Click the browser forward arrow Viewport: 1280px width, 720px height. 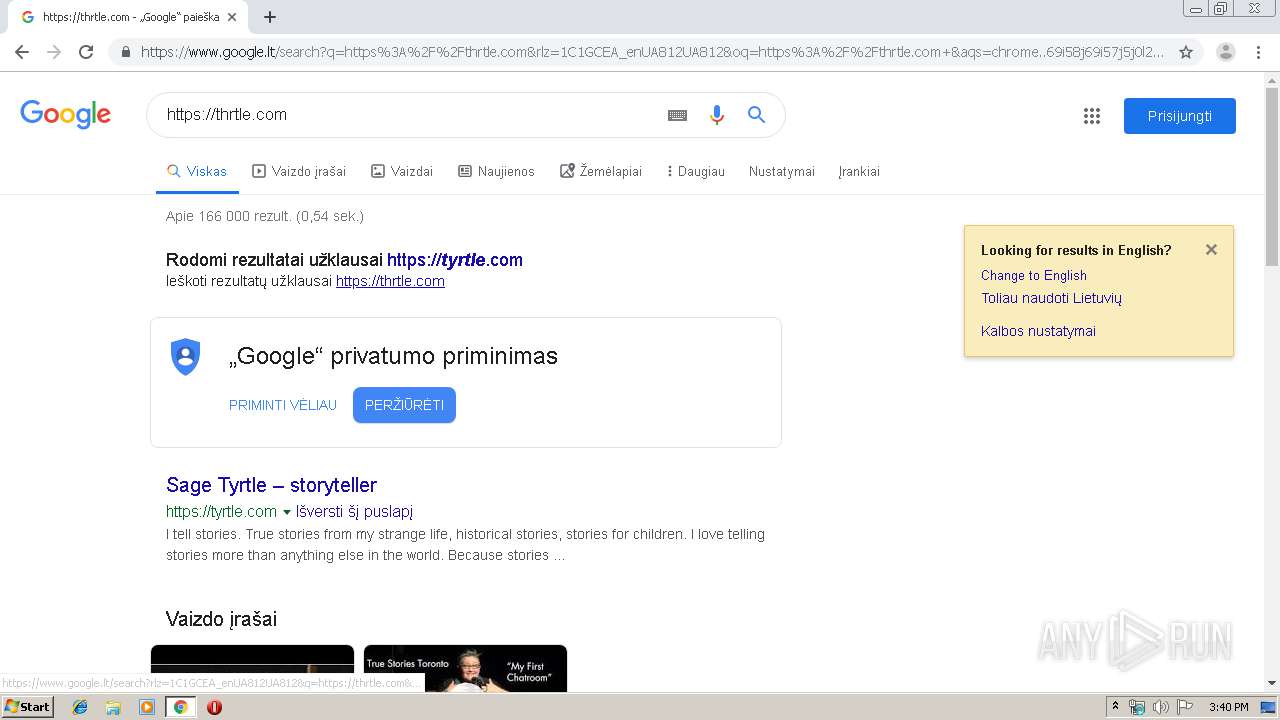[54, 52]
